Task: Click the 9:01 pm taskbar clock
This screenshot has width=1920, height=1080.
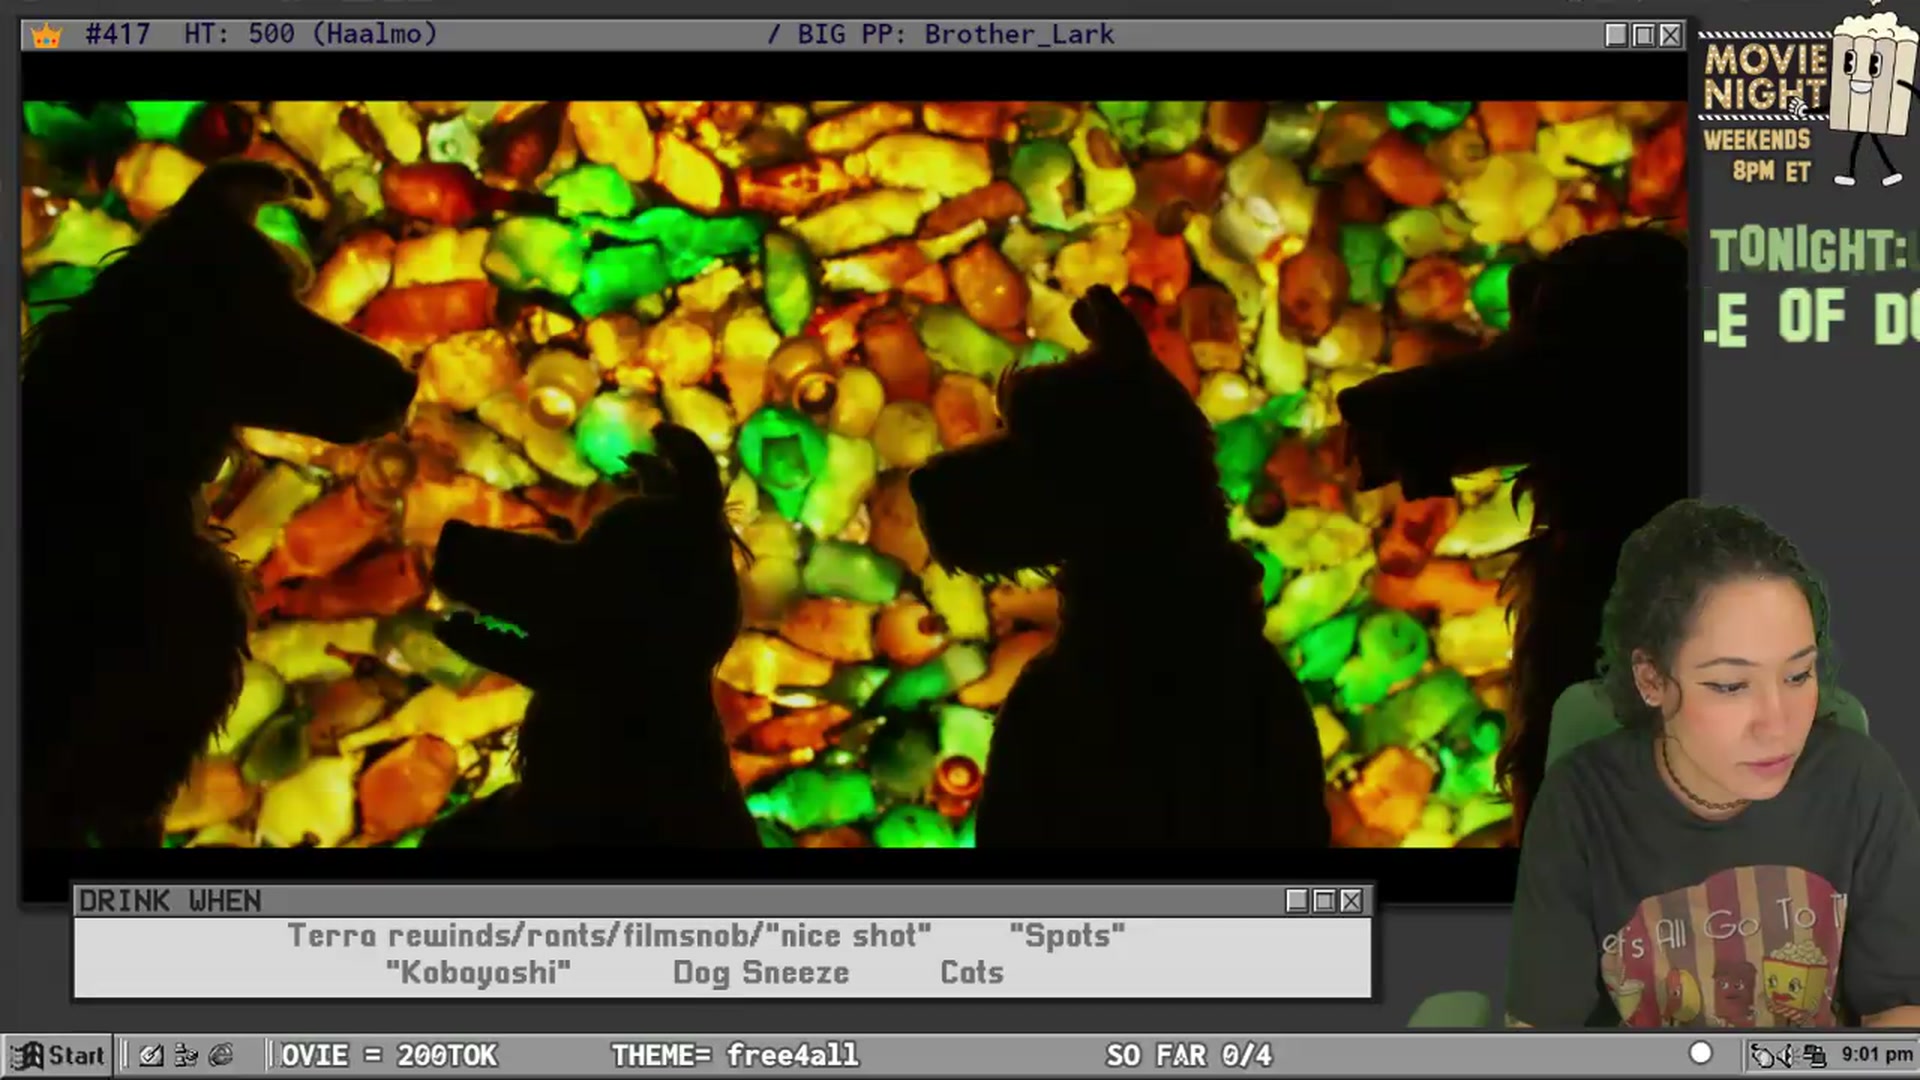Action: 1877,1055
